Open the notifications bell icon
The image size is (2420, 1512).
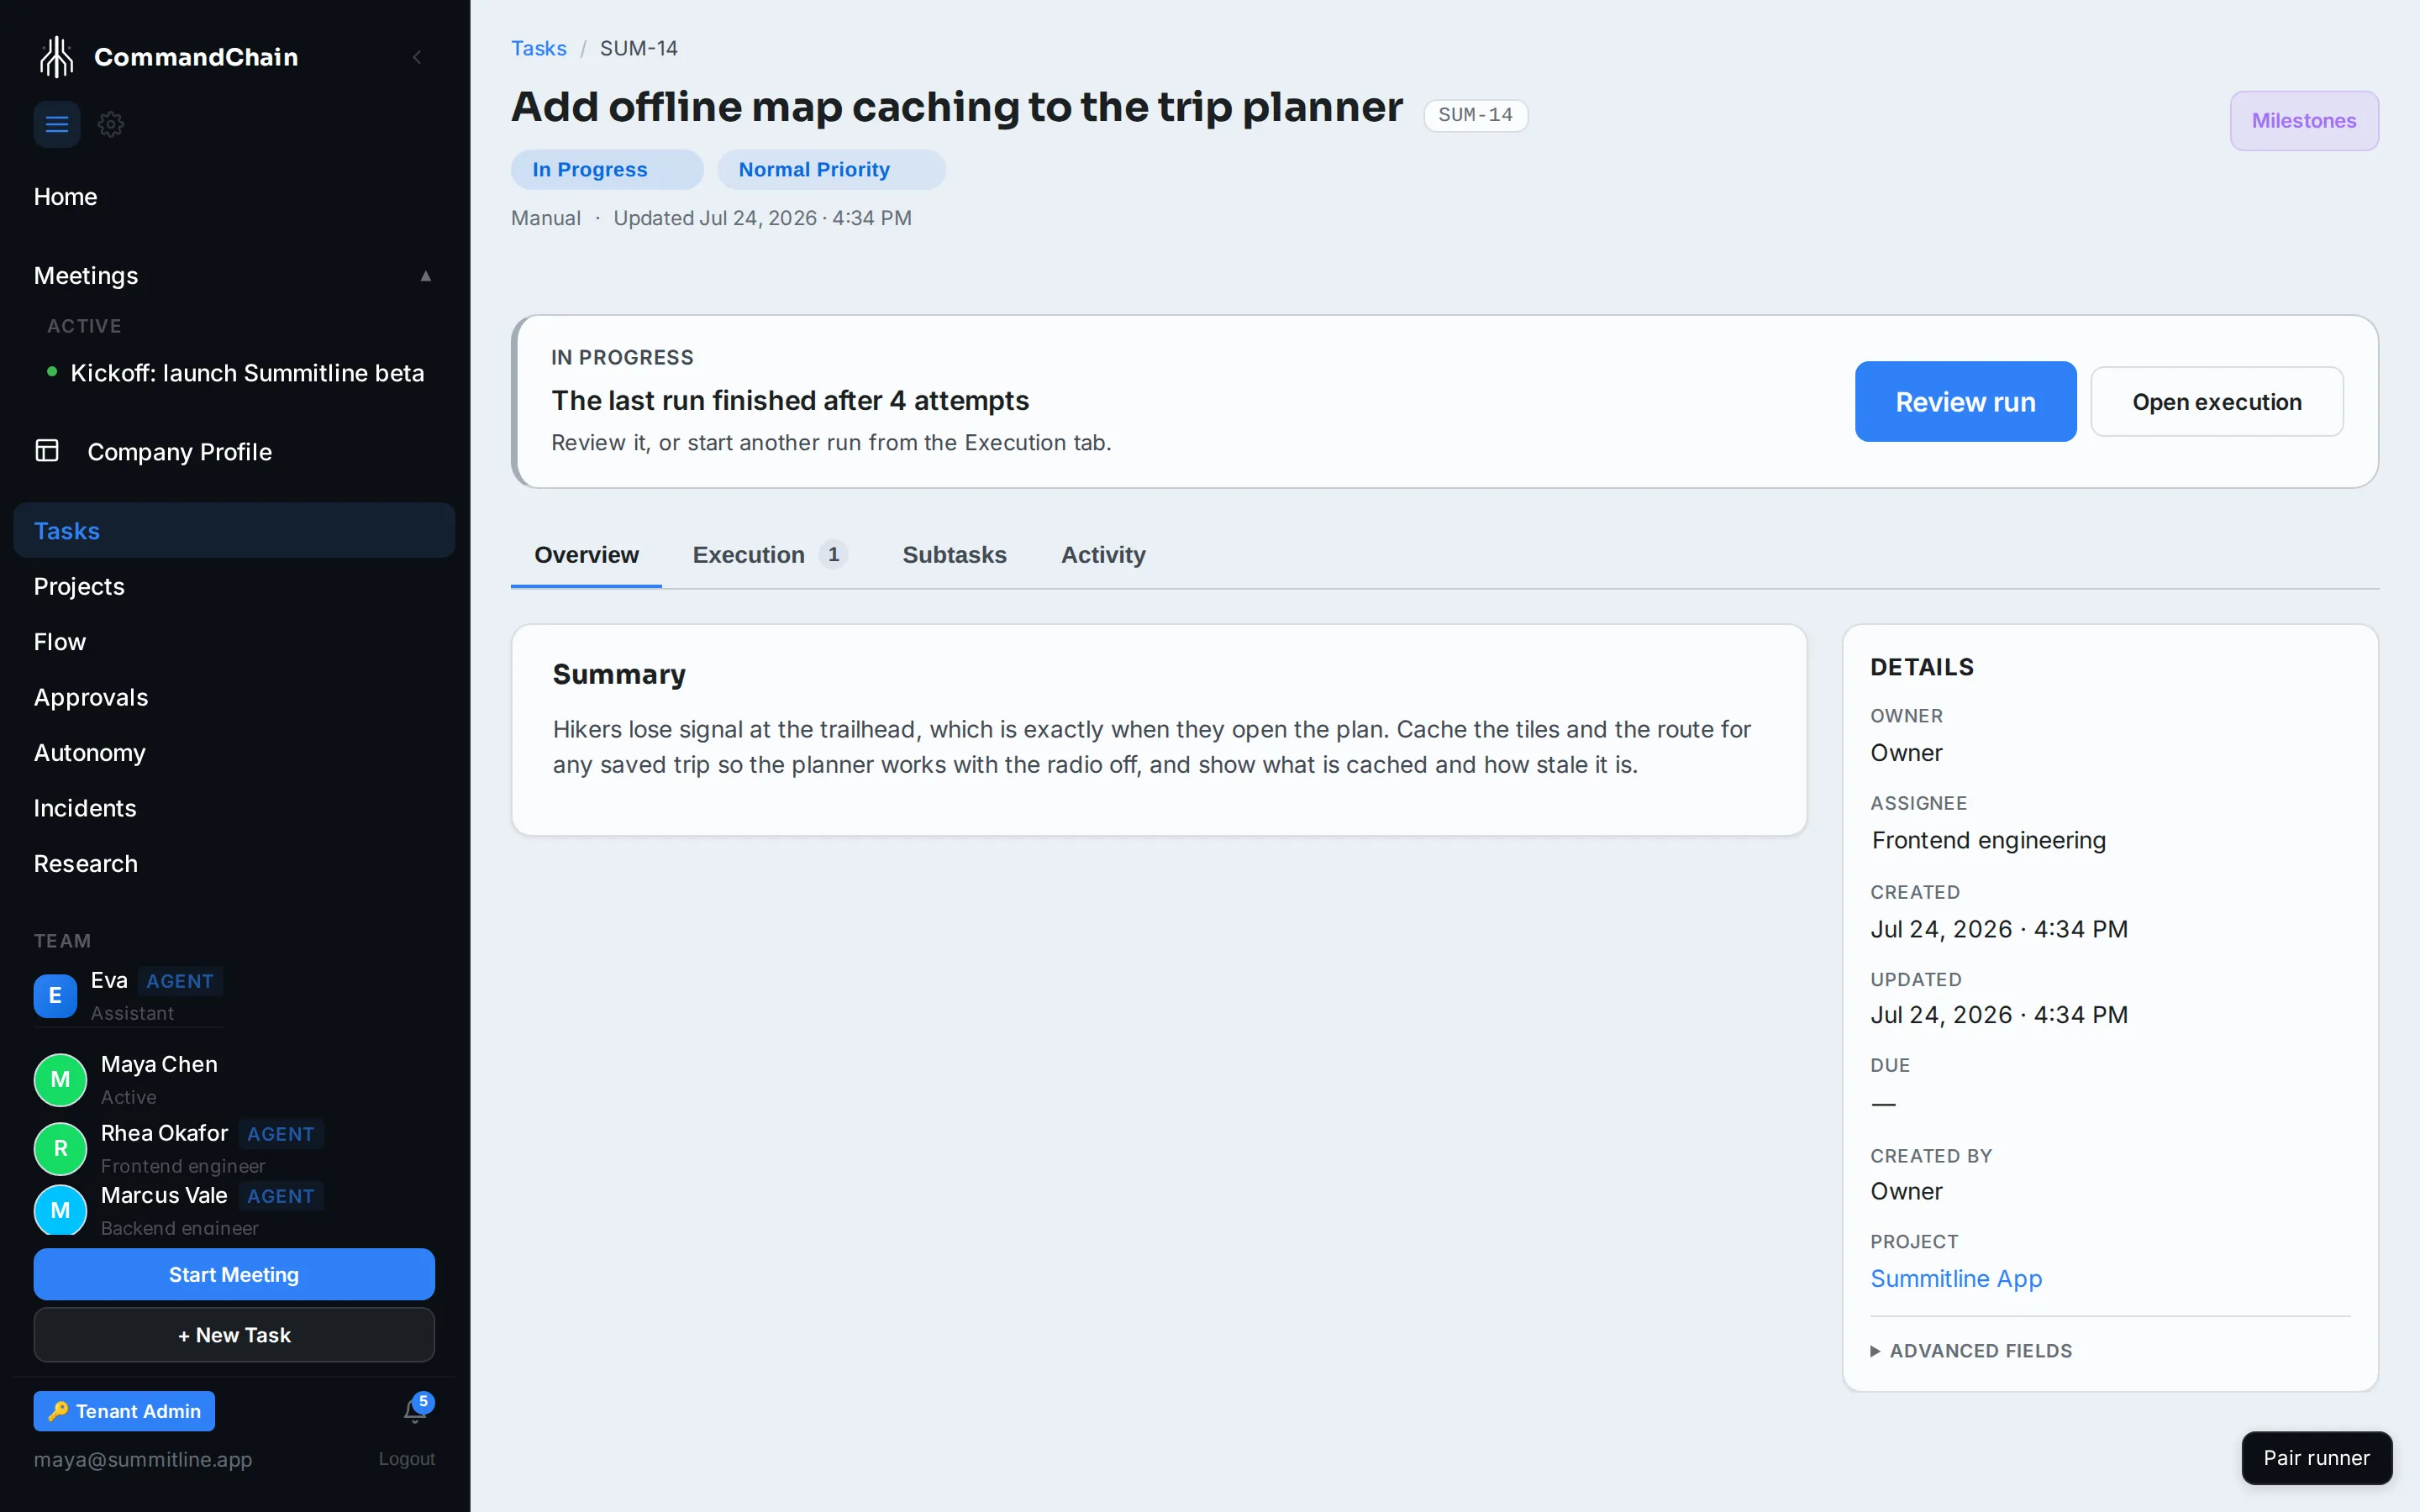pyautogui.click(x=415, y=1410)
